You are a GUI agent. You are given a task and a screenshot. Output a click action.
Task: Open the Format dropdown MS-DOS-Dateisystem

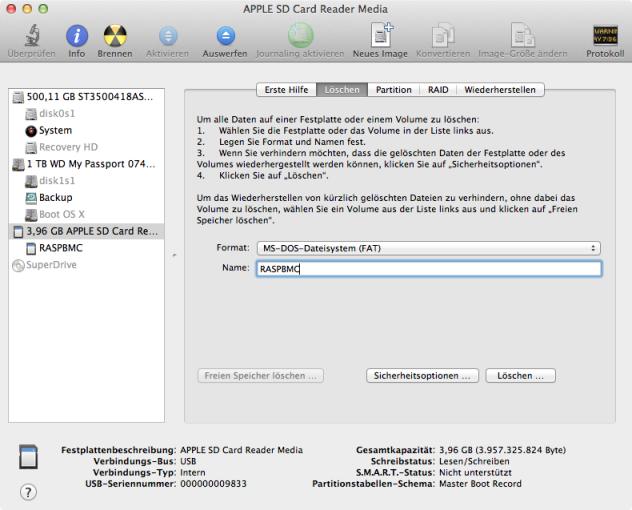pos(429,248)
